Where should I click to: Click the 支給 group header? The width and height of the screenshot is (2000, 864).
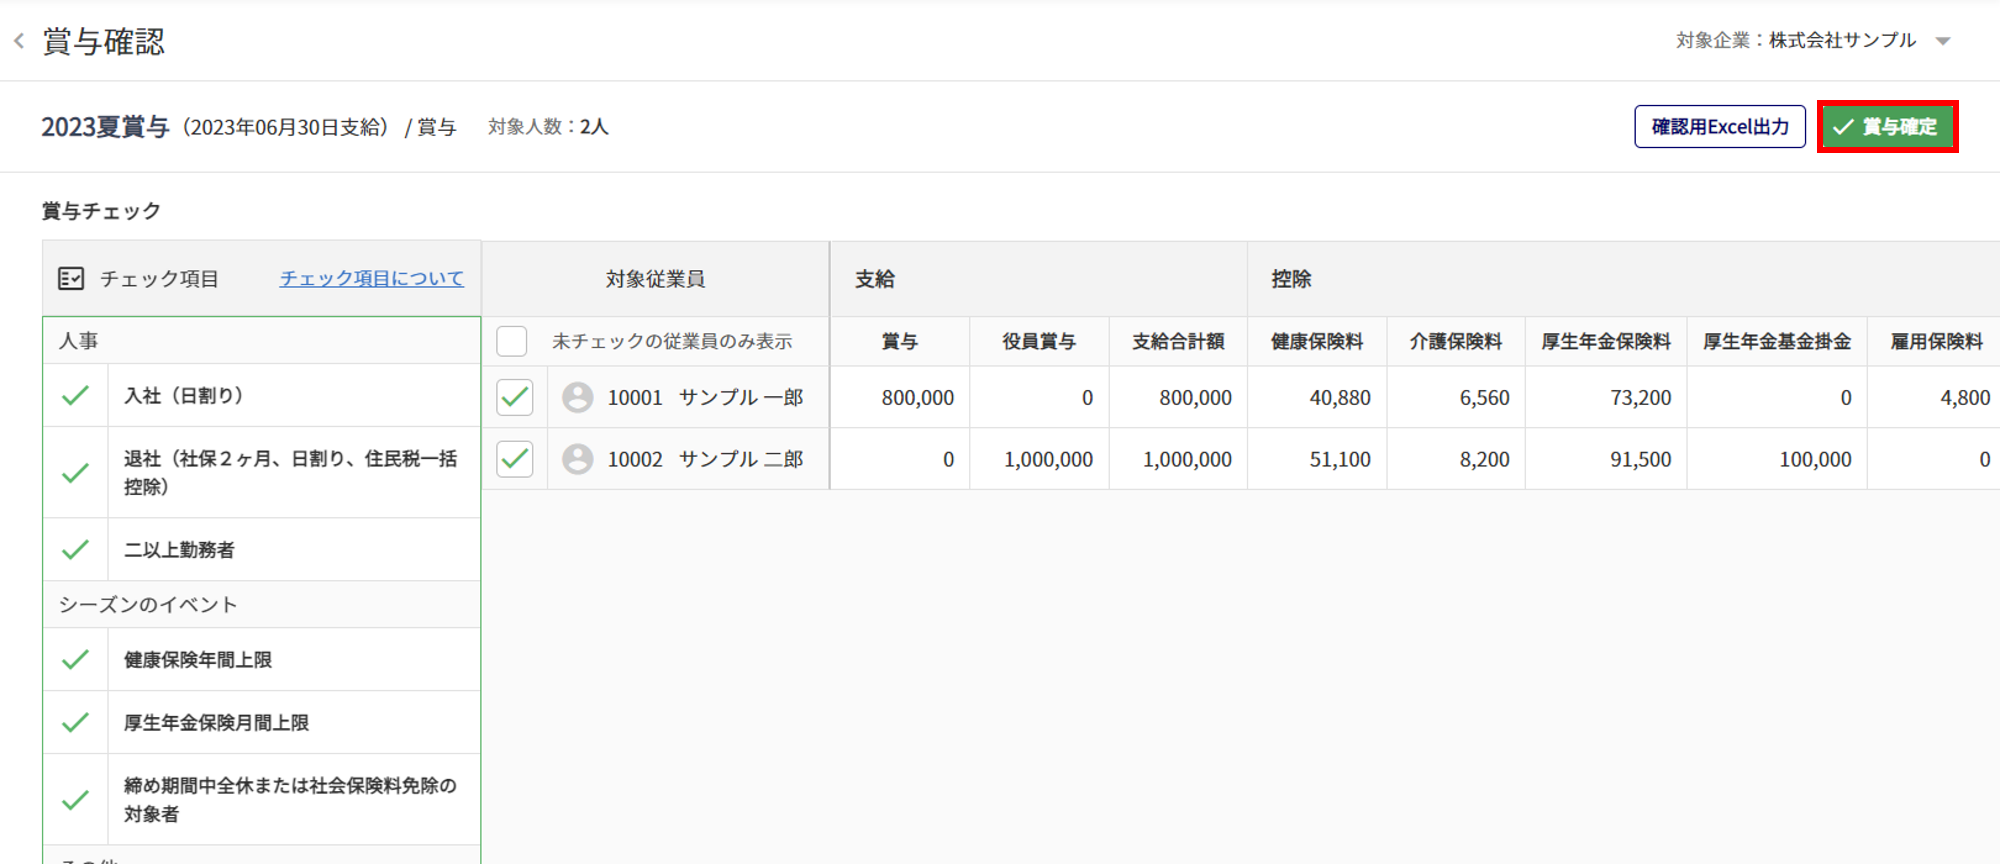tap(1039, 279)
